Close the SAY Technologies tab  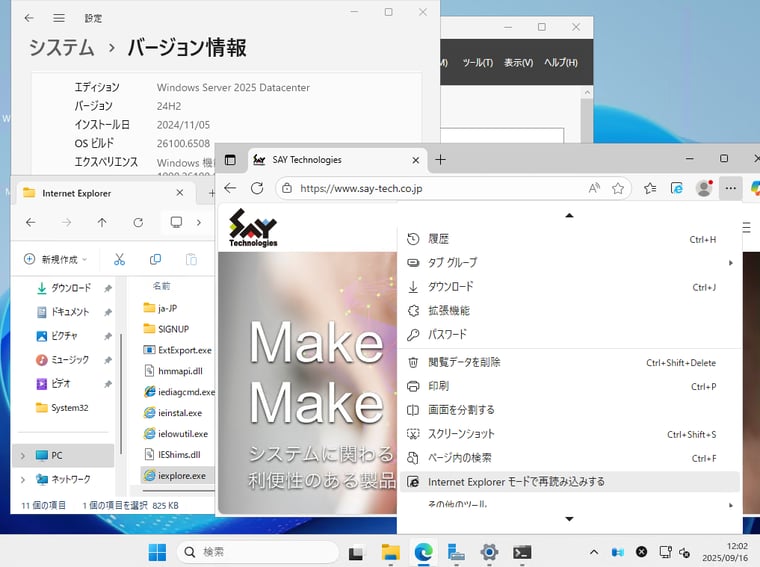[x=415, y=160]
